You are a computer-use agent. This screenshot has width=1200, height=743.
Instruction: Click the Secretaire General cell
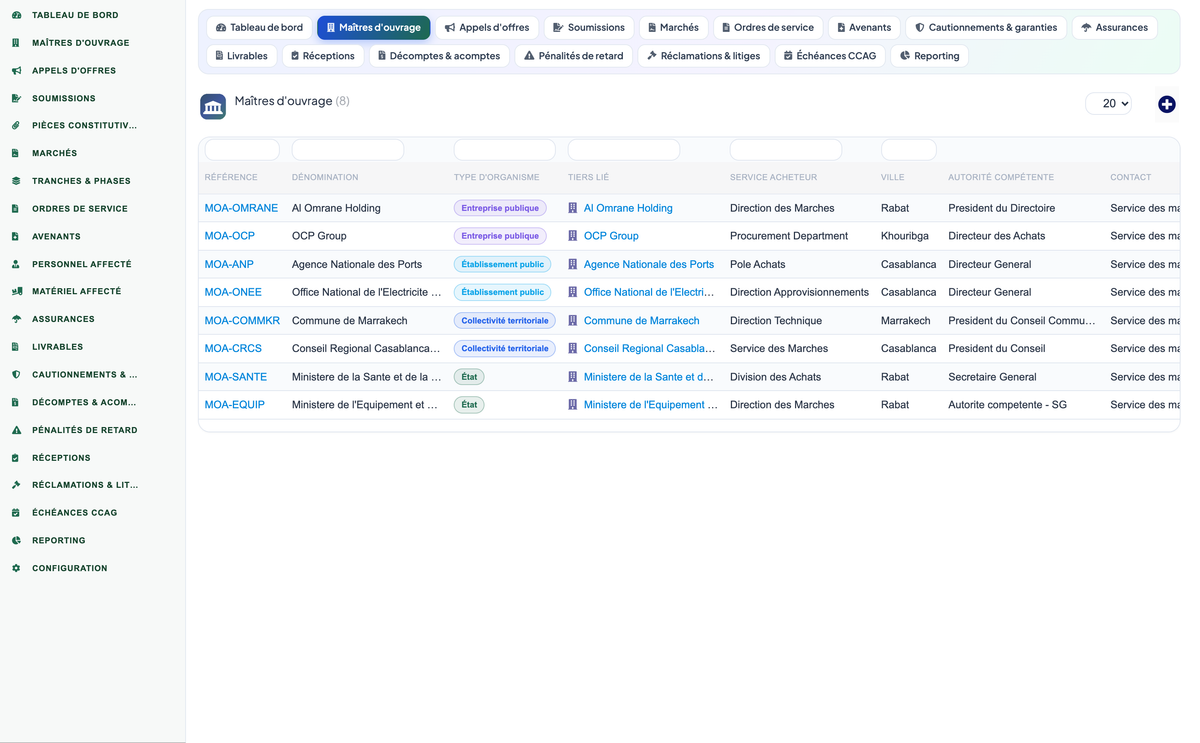(992, 377)
